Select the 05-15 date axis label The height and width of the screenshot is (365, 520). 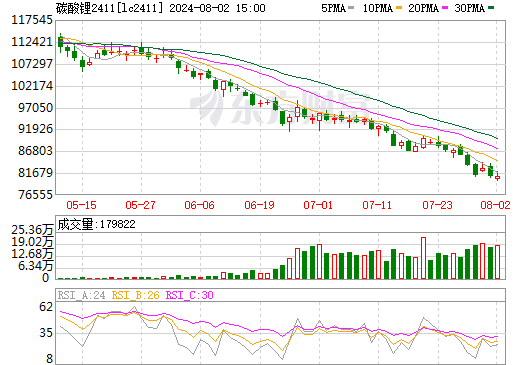click(x=81, y=205)
